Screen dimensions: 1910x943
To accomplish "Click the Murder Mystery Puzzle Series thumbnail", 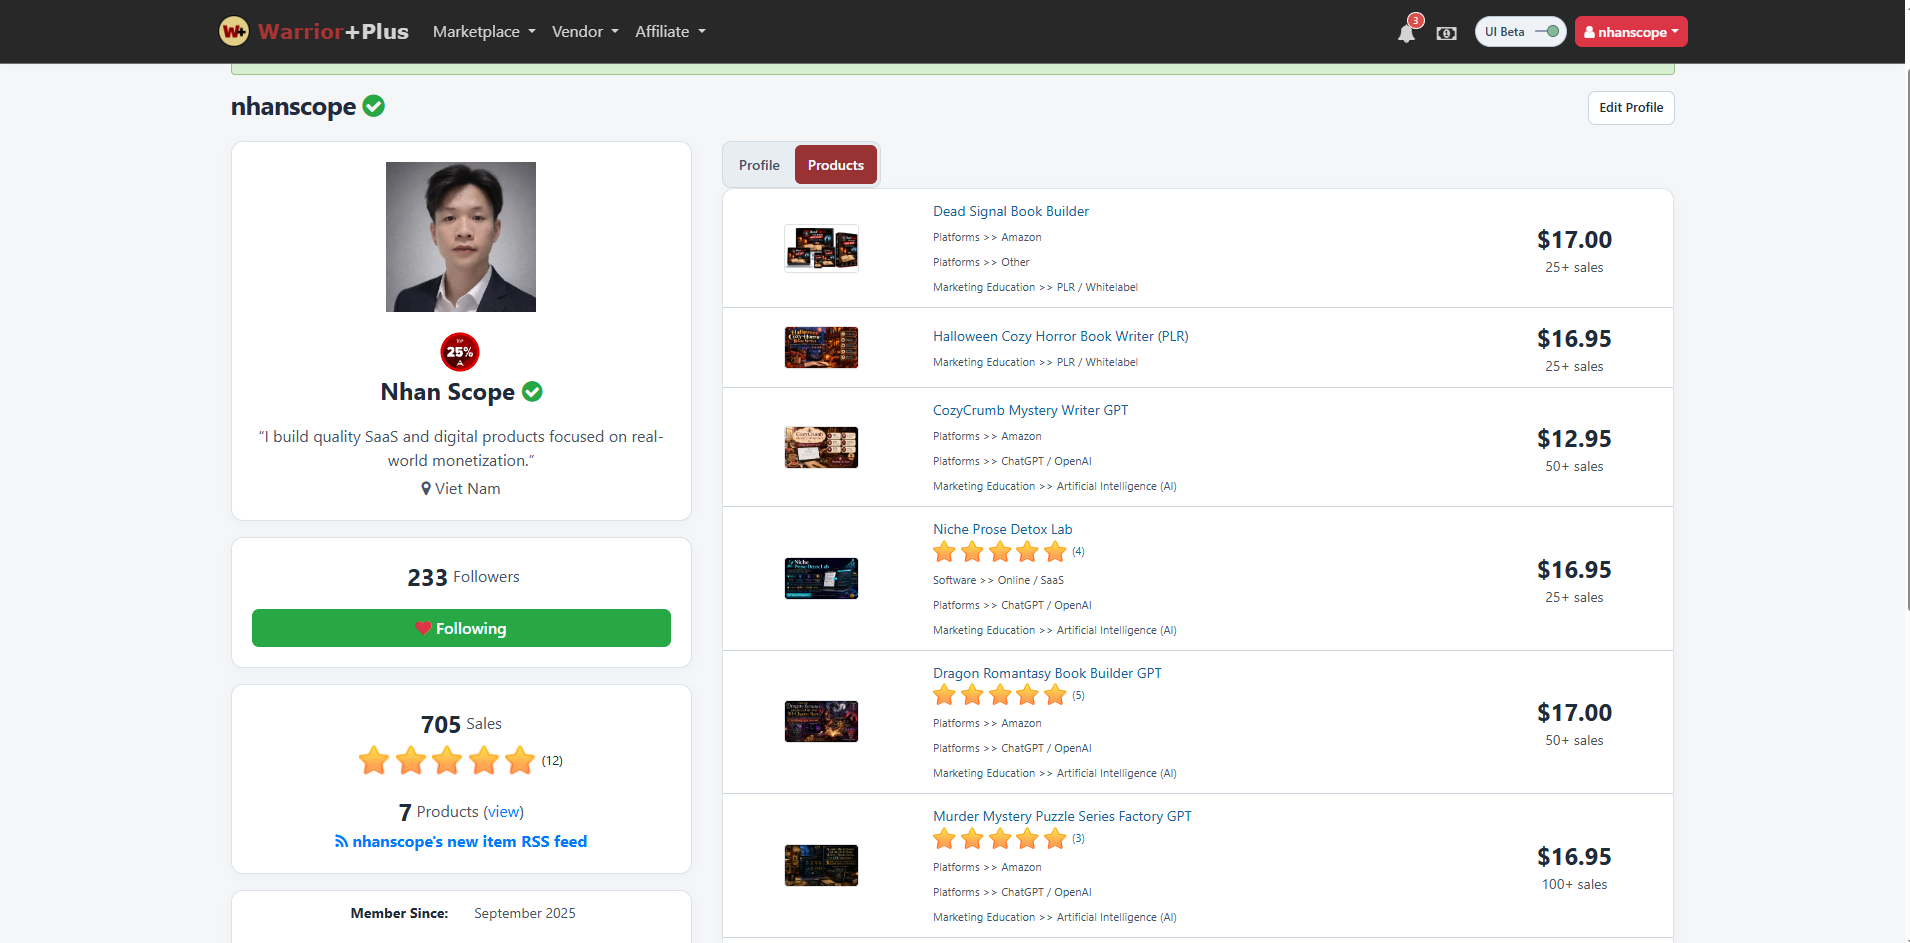I will pyautogui.click(x=821, y=865).
